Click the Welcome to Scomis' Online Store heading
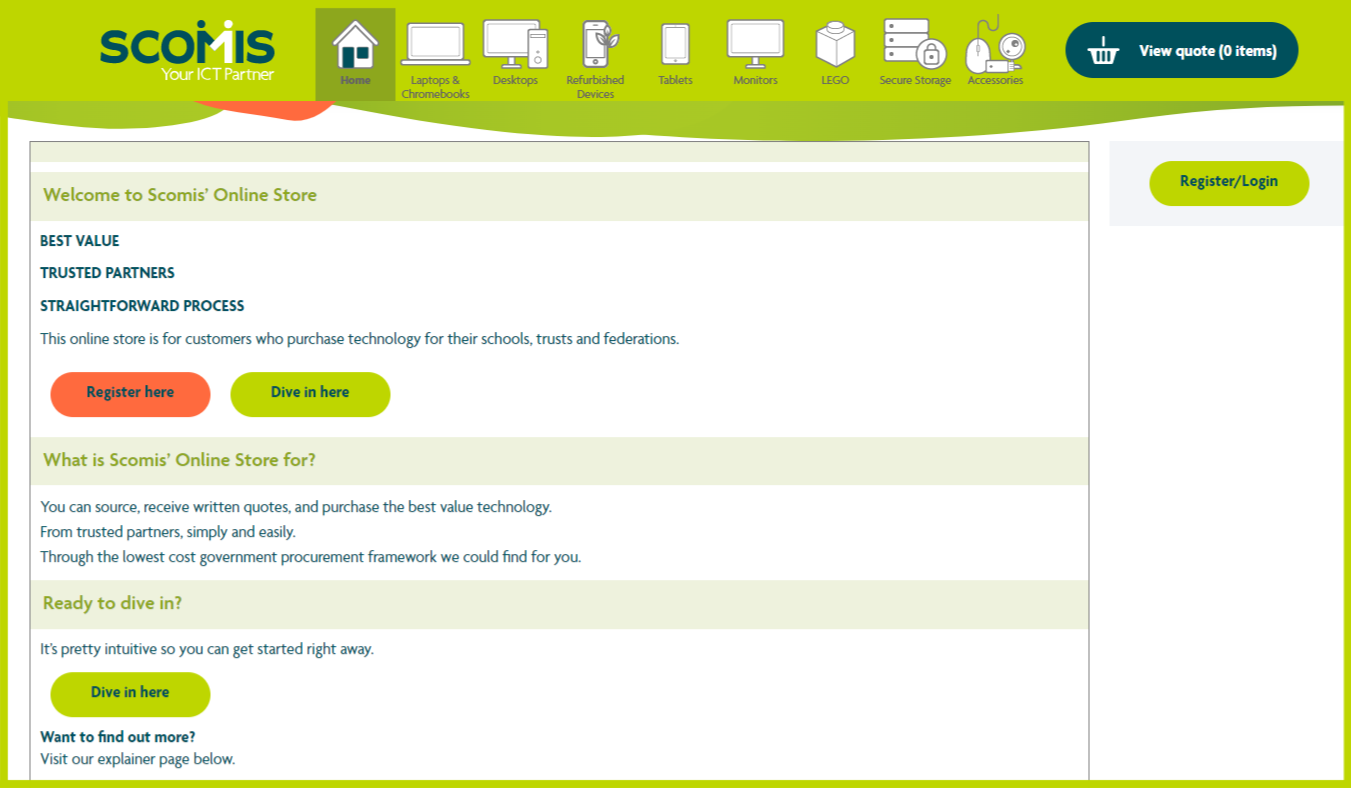 point(180,195)
